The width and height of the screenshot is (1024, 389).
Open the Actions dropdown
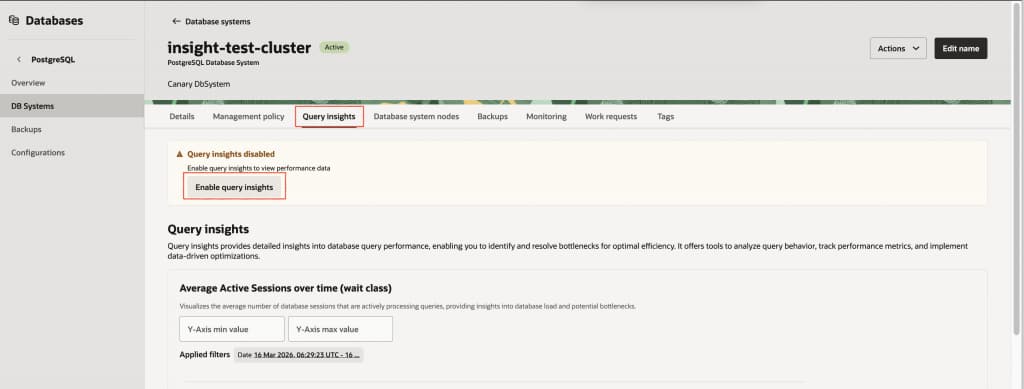[x=898, y=48]
